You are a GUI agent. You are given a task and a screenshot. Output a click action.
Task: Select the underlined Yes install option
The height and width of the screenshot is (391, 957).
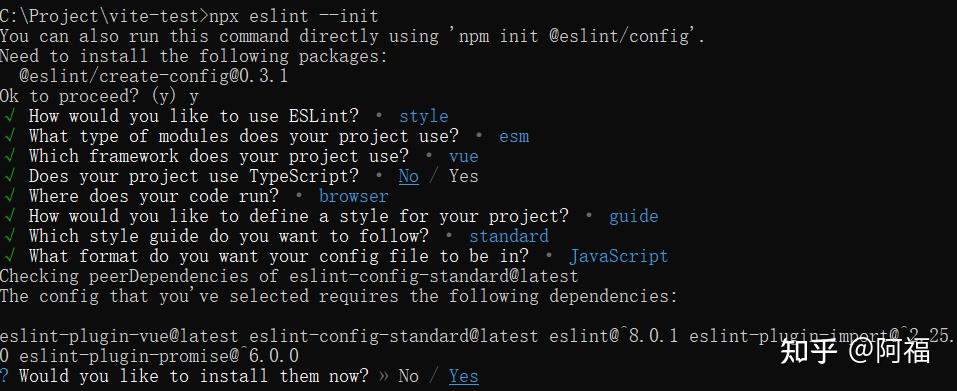click(464, 376)
